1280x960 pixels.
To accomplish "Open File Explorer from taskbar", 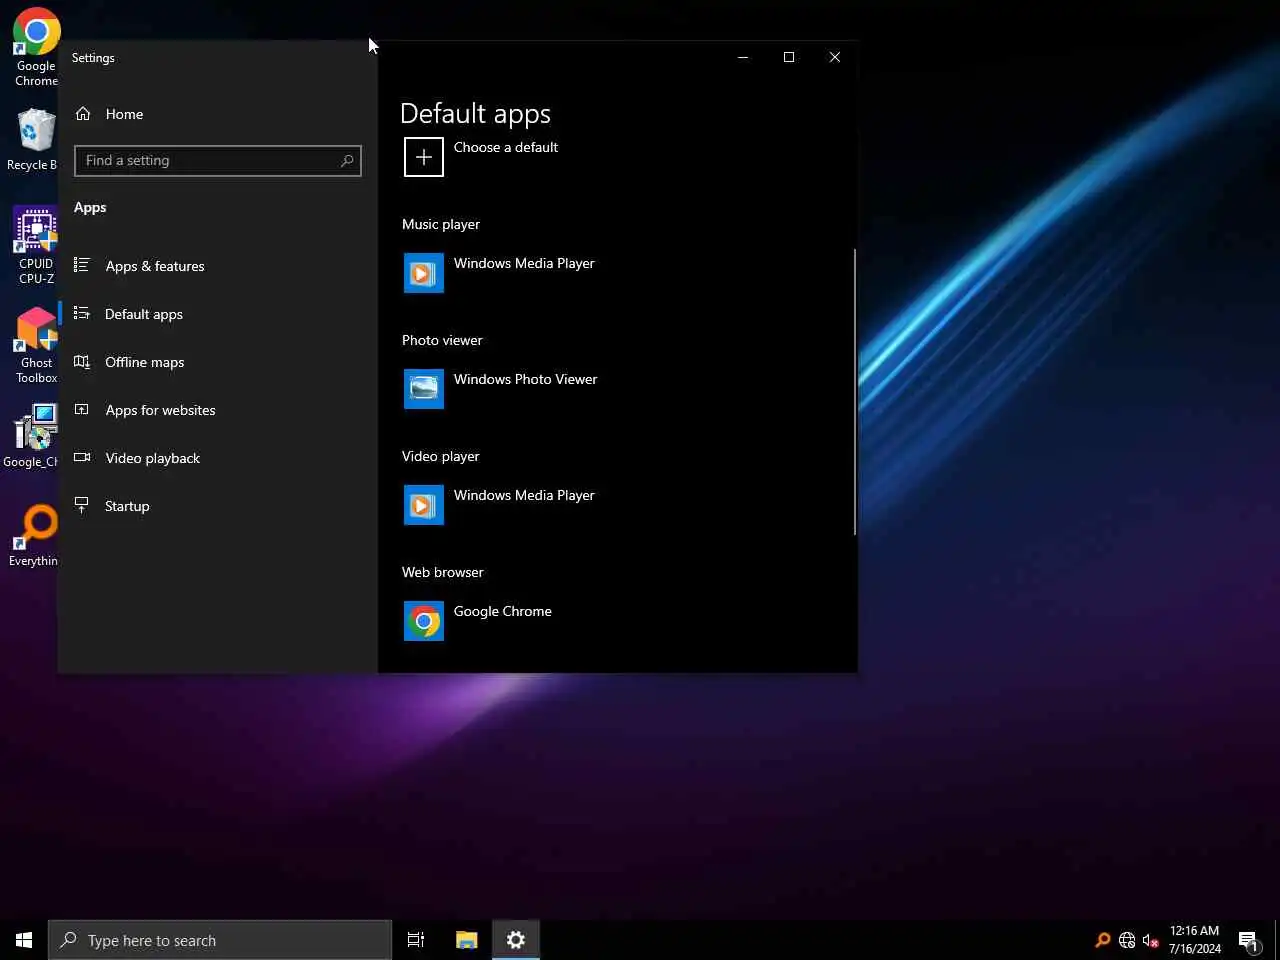I will coord(466,940).
